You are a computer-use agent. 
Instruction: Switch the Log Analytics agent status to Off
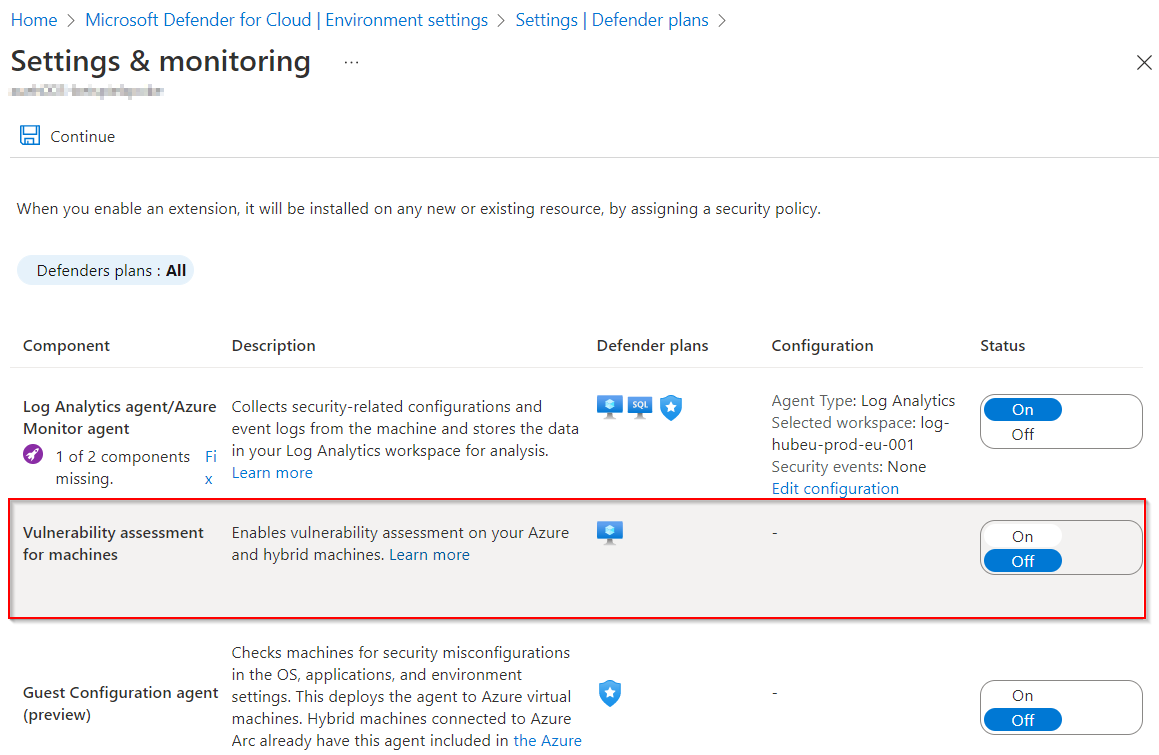click(1022, 434)
